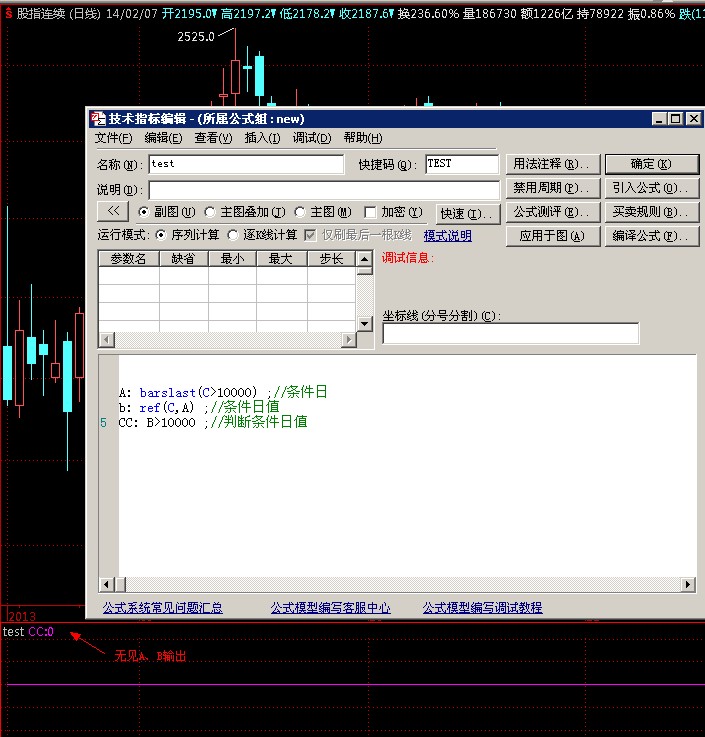Image resolution: width=705 pixels, height=737 pixels.
Task: Click the 快速 button
Action: point(467,213)
